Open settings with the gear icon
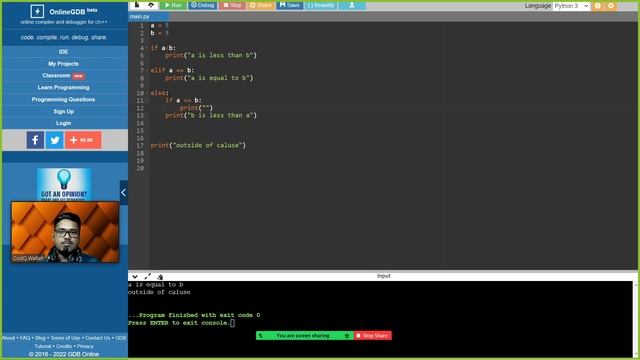Viewport: 640px width, 360px height. click(x=611, y=6)
